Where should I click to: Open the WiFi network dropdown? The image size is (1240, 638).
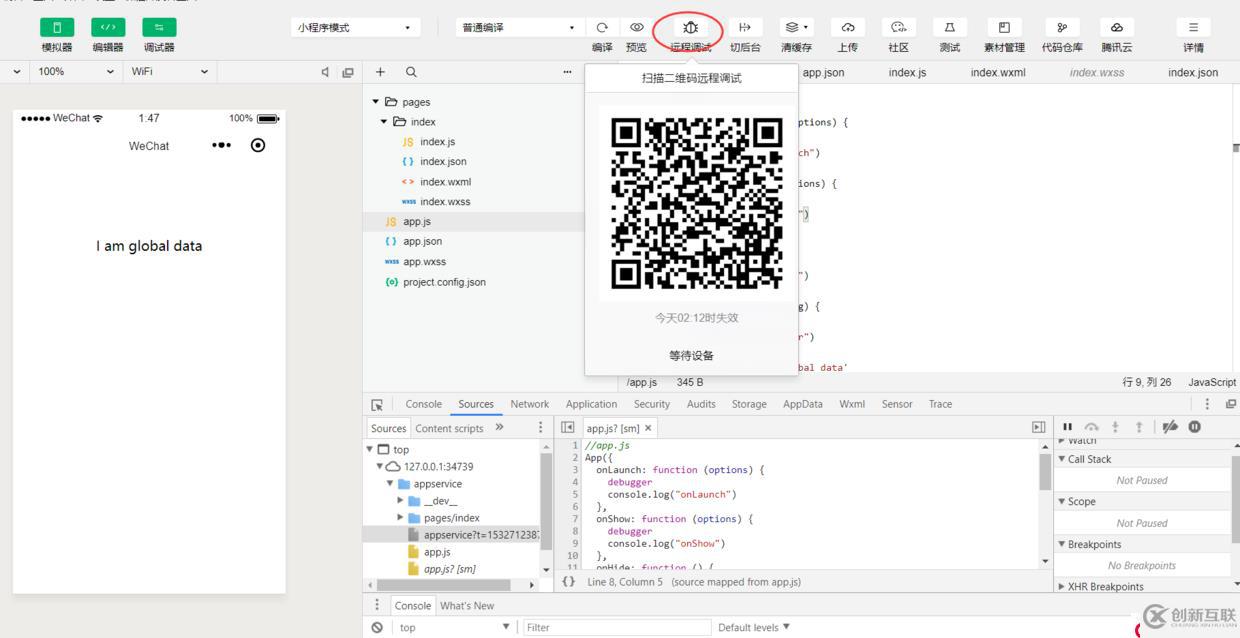click(169, 72)
